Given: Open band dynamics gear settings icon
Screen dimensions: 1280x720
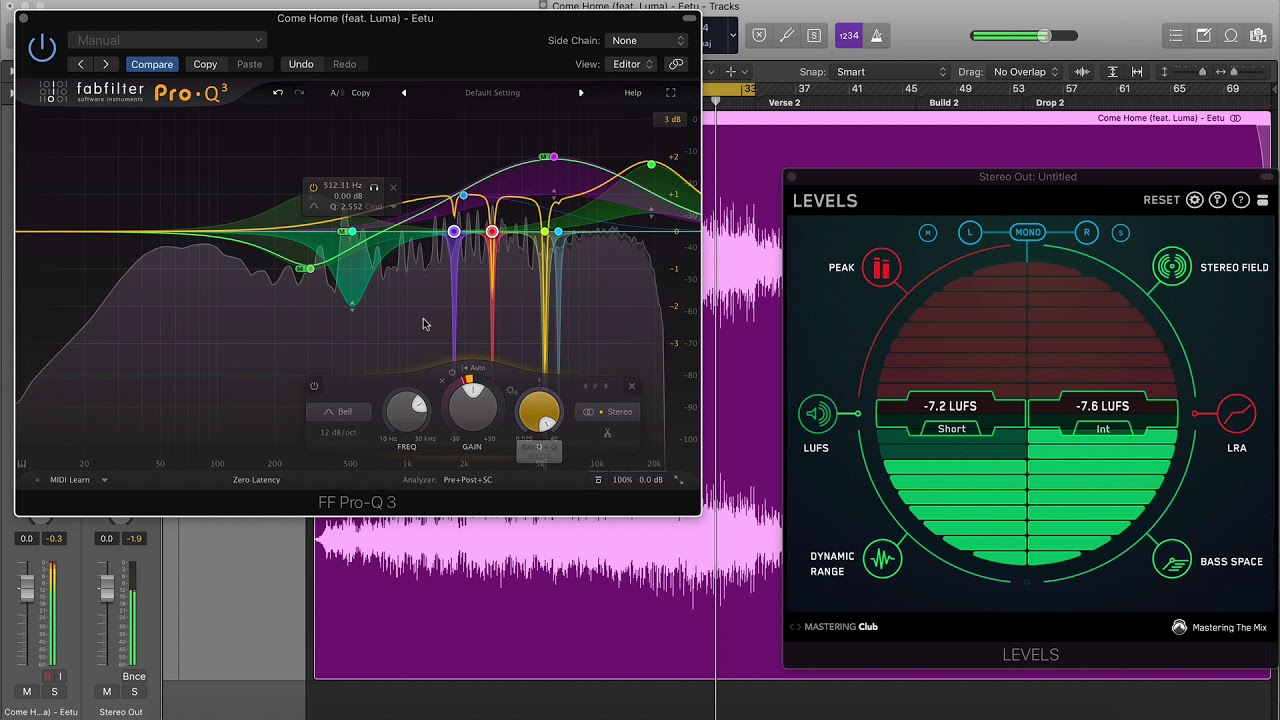Looking at the screenshot, I should click(512, 391).
